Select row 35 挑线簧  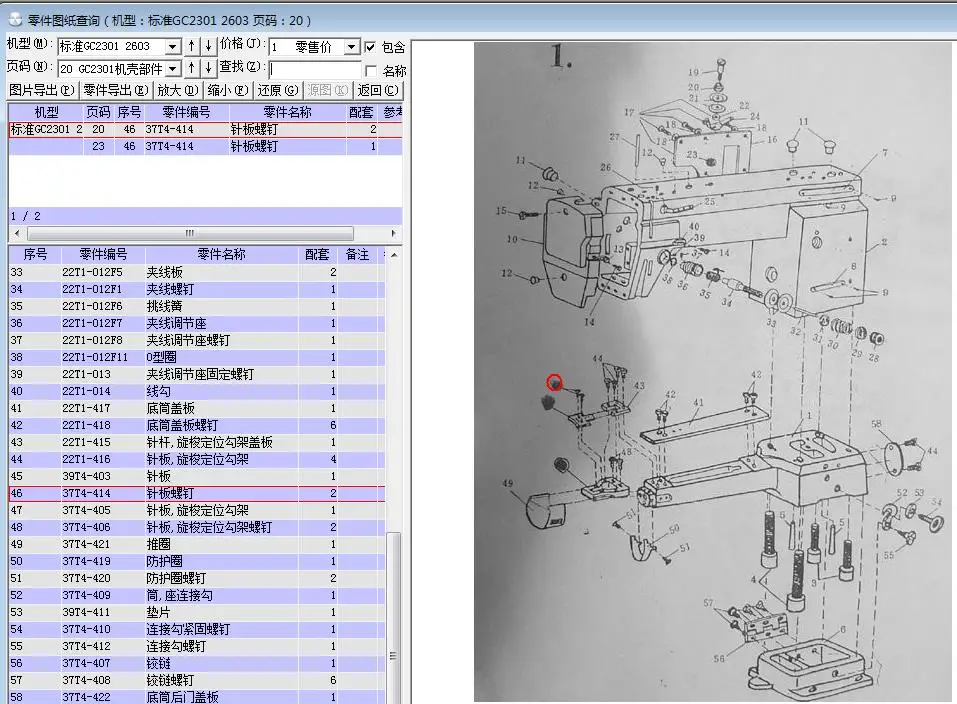[x=197, y=306]
